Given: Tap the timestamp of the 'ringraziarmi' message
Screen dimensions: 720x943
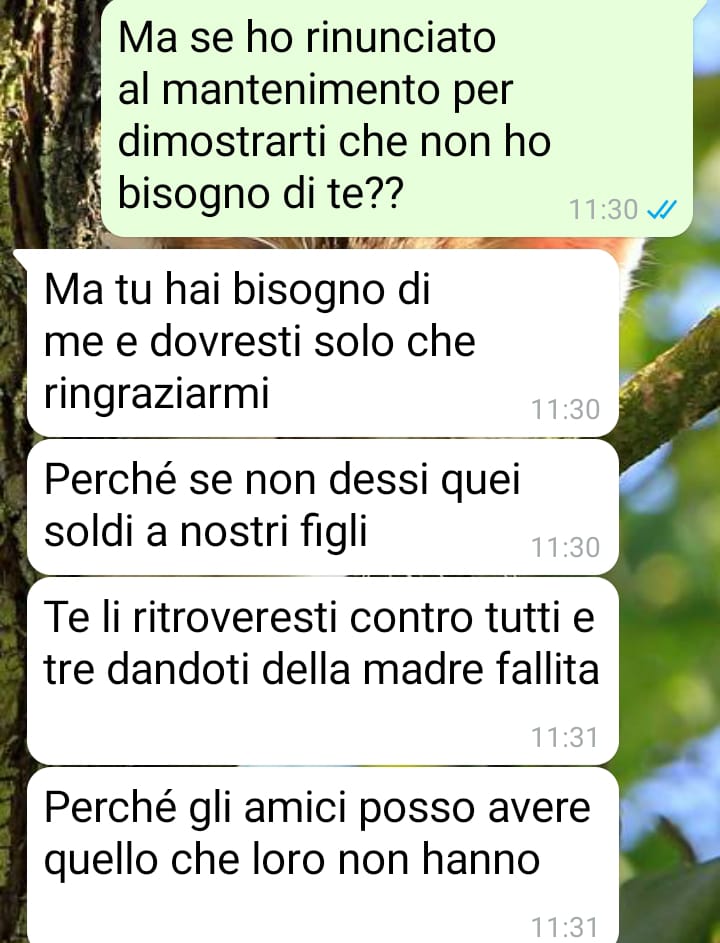Looking at the screenshot, I should pyautogui.click(x=565, y=410).
